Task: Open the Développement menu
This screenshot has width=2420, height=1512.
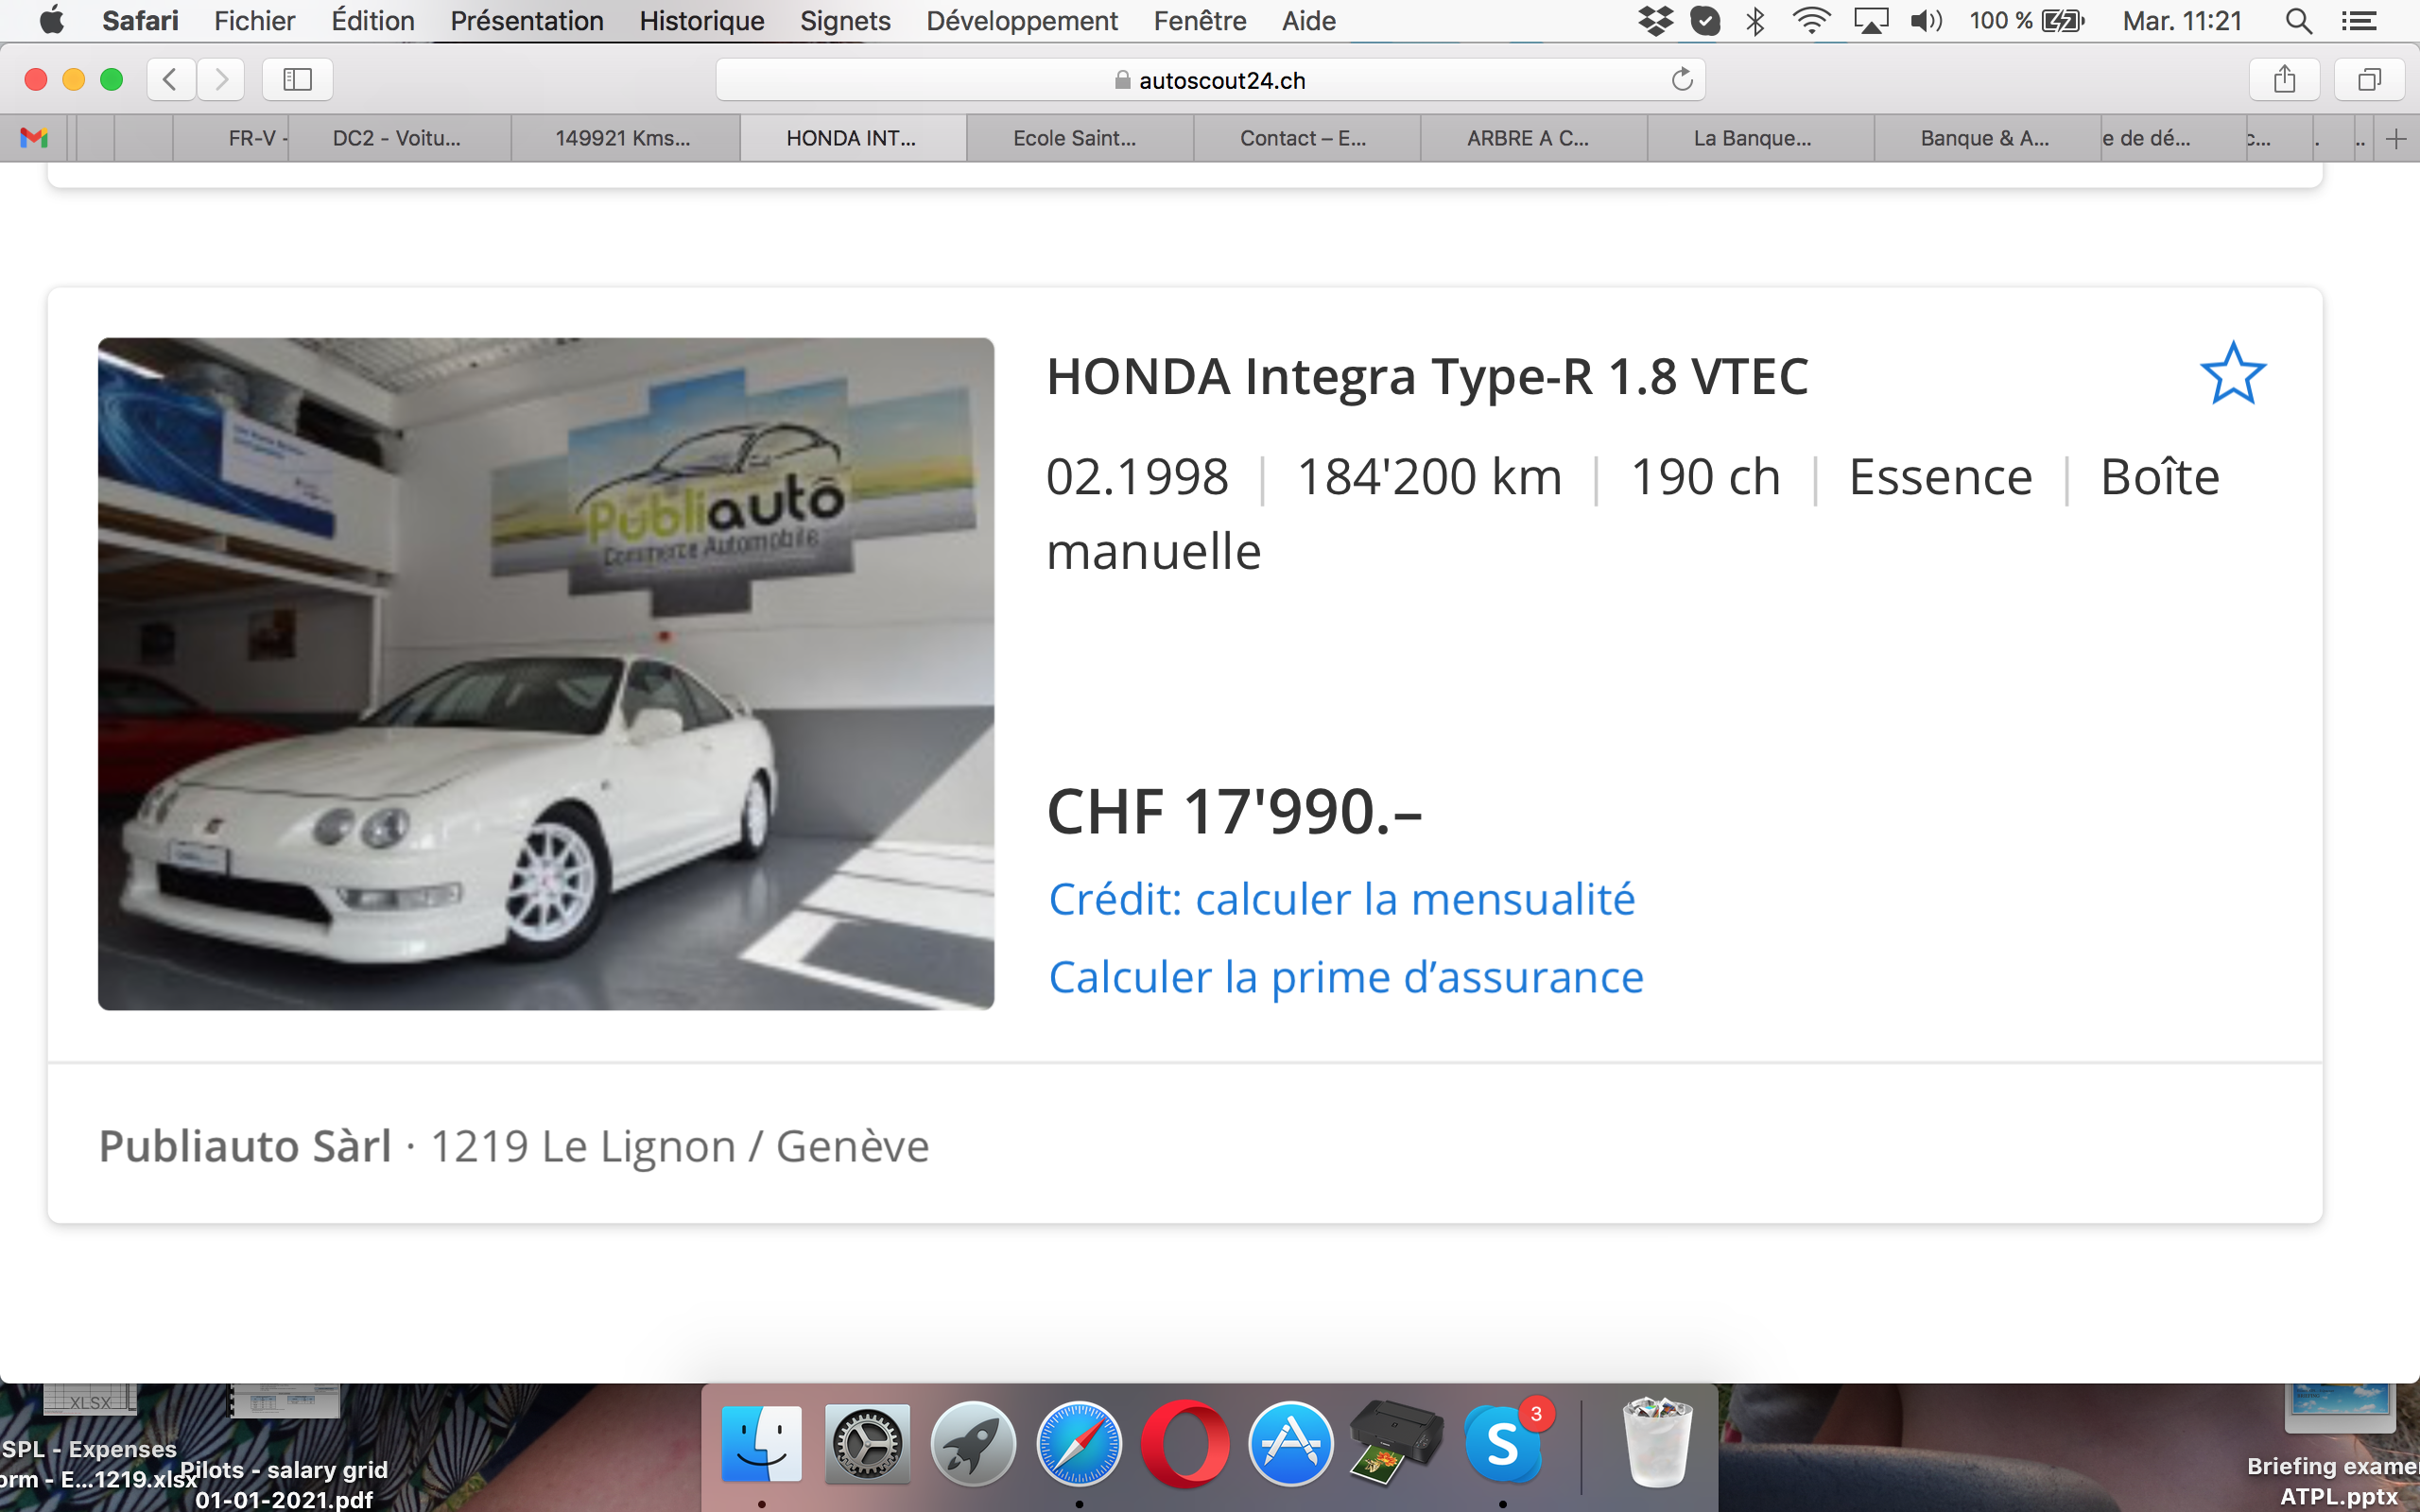Action: click(x=1022, y=20)
